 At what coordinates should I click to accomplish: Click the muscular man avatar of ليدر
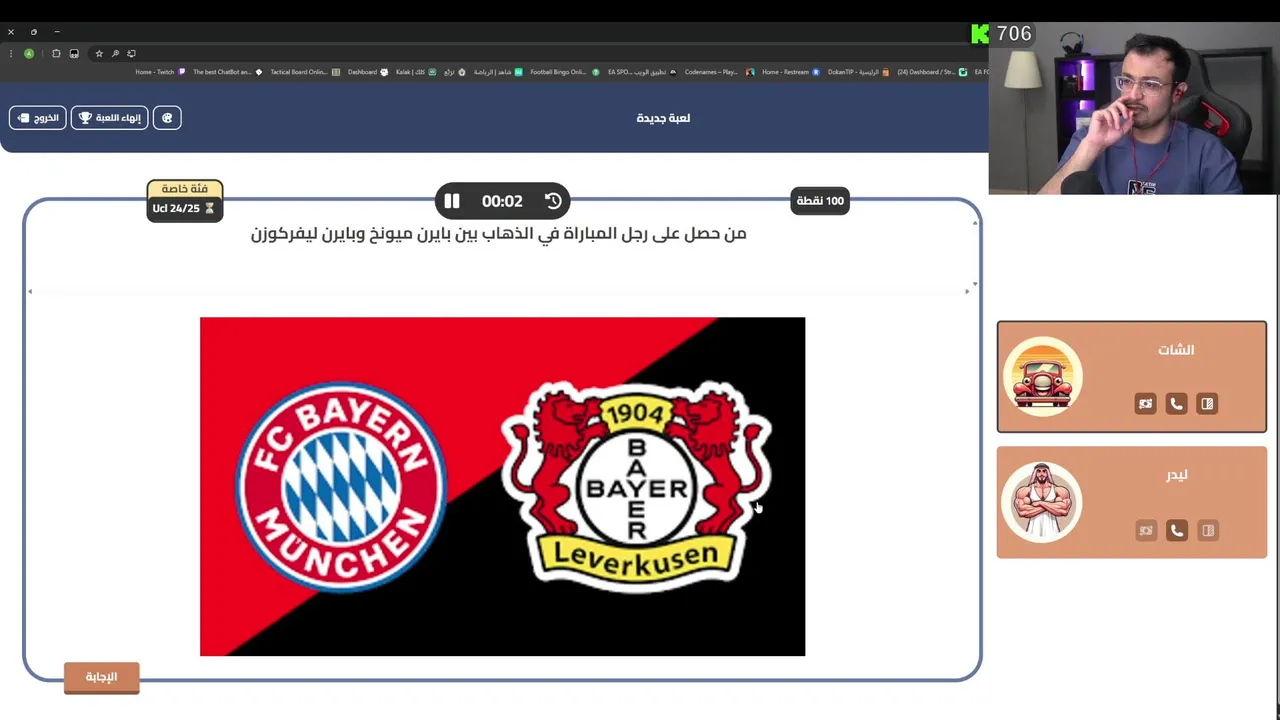coord(1042,502)
